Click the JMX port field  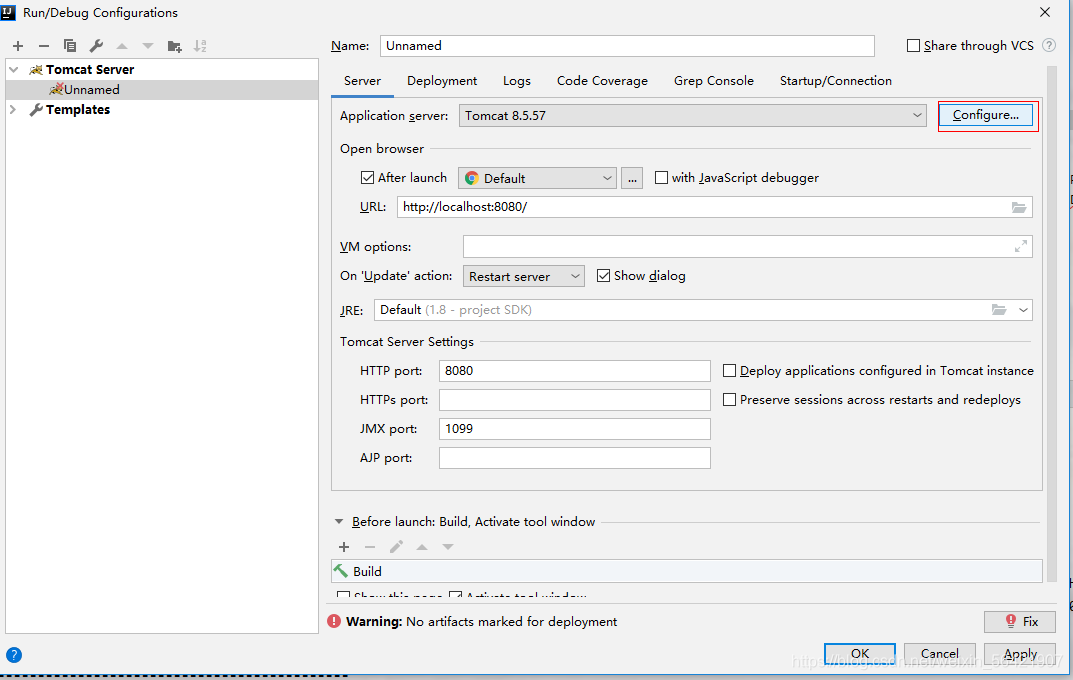pos(574,429)
